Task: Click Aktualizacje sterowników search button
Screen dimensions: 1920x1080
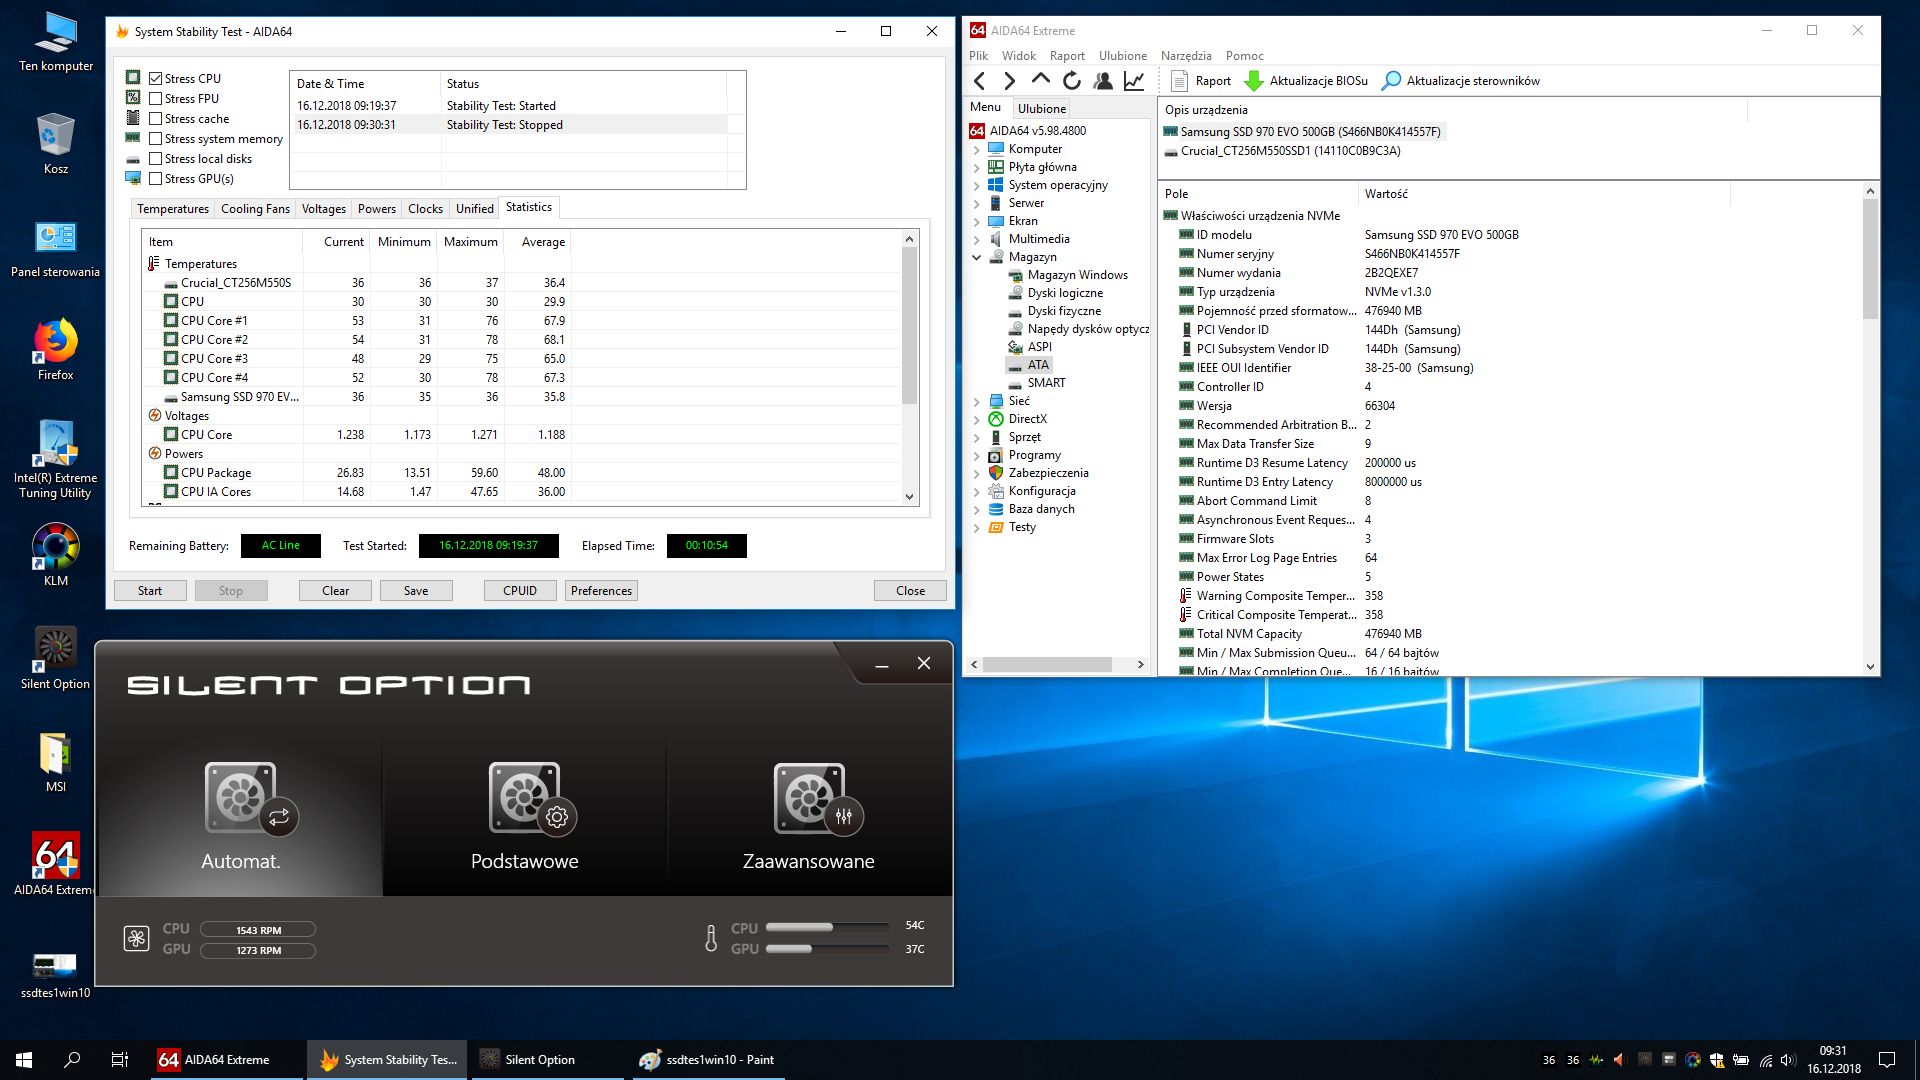Action: point(1461,81)
